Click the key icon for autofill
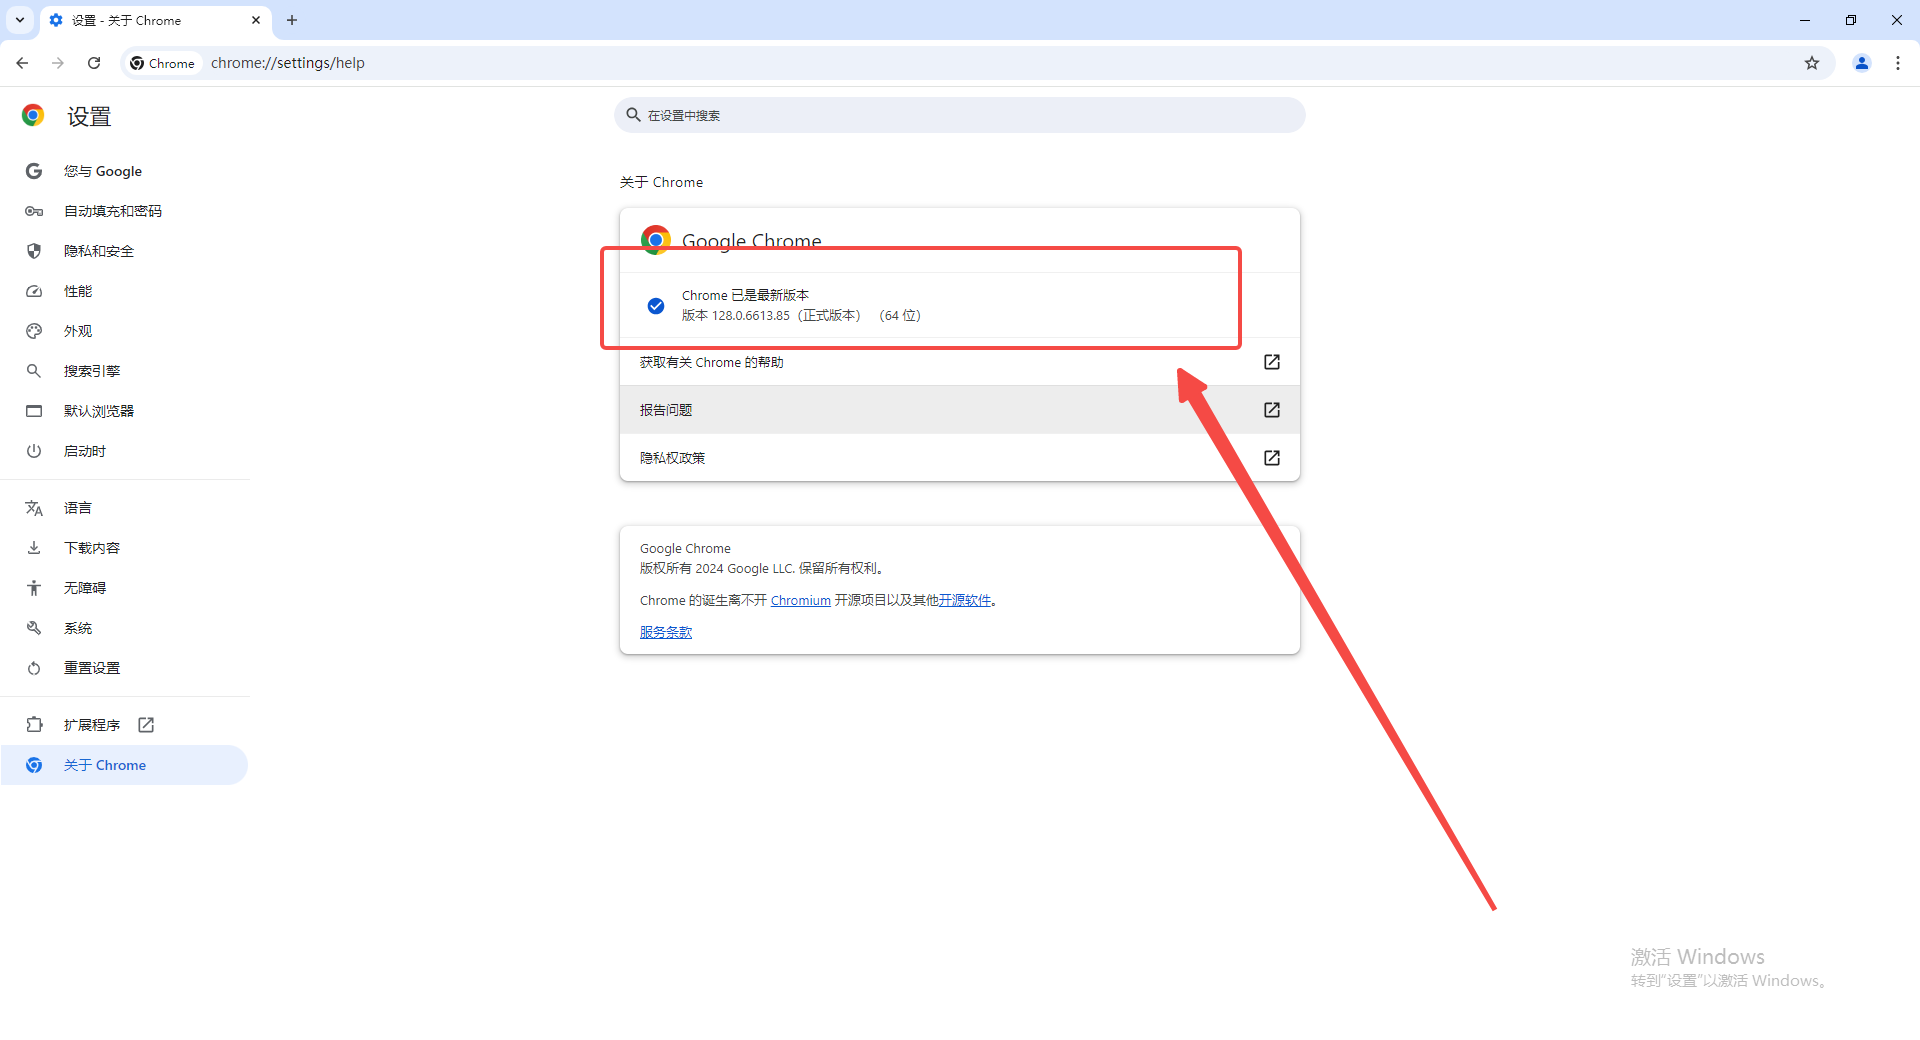Image resolution: width=1920 pixels, height=1040 pixels. pos(34,211)
